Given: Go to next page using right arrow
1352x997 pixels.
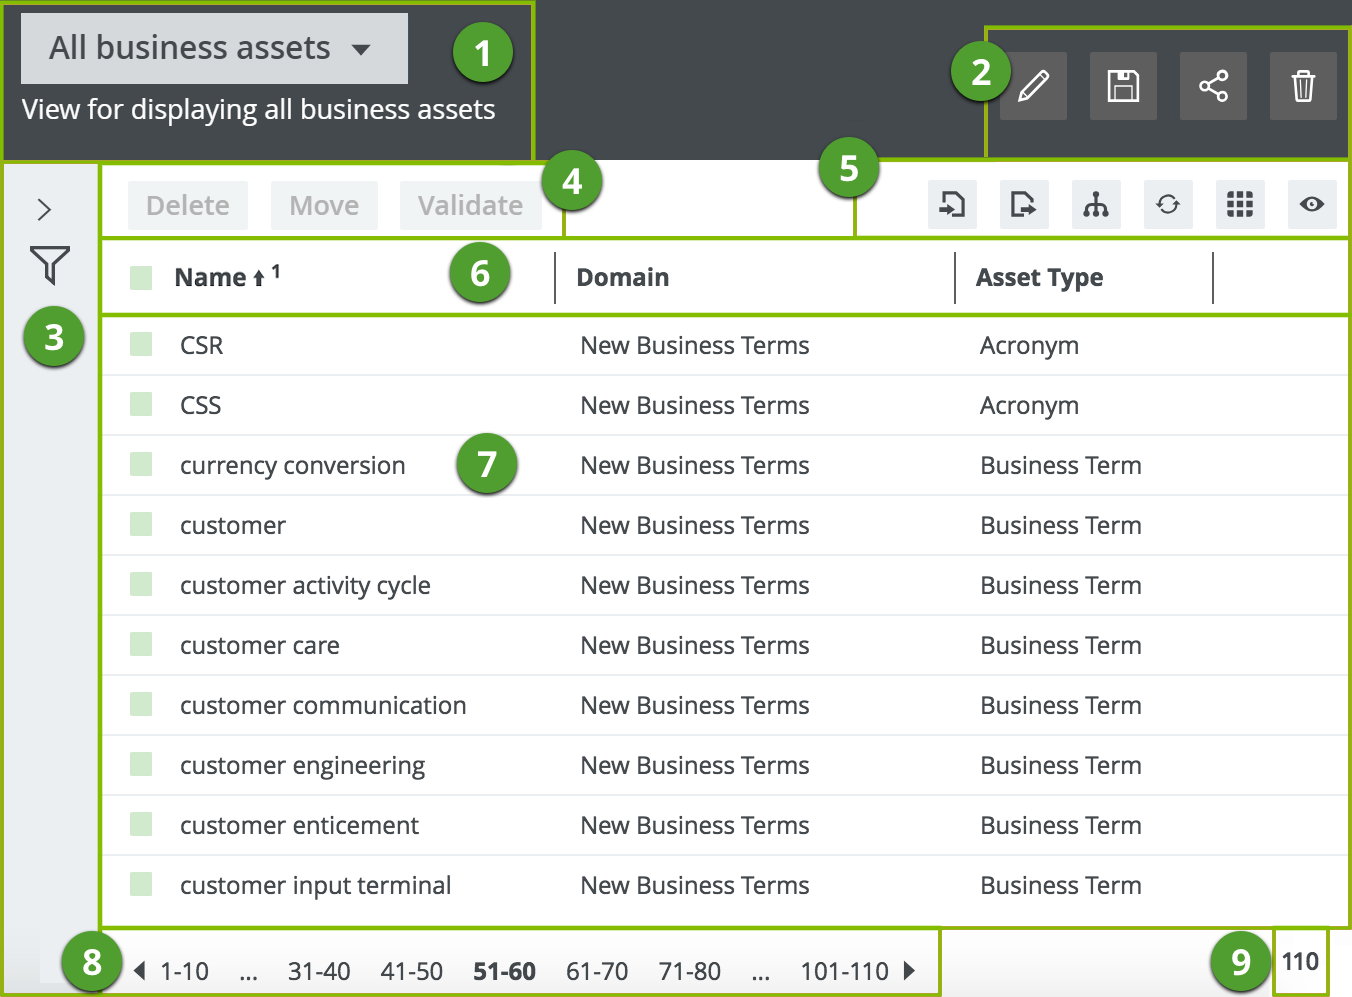Looking at the screenshot, I should [909, 970].
